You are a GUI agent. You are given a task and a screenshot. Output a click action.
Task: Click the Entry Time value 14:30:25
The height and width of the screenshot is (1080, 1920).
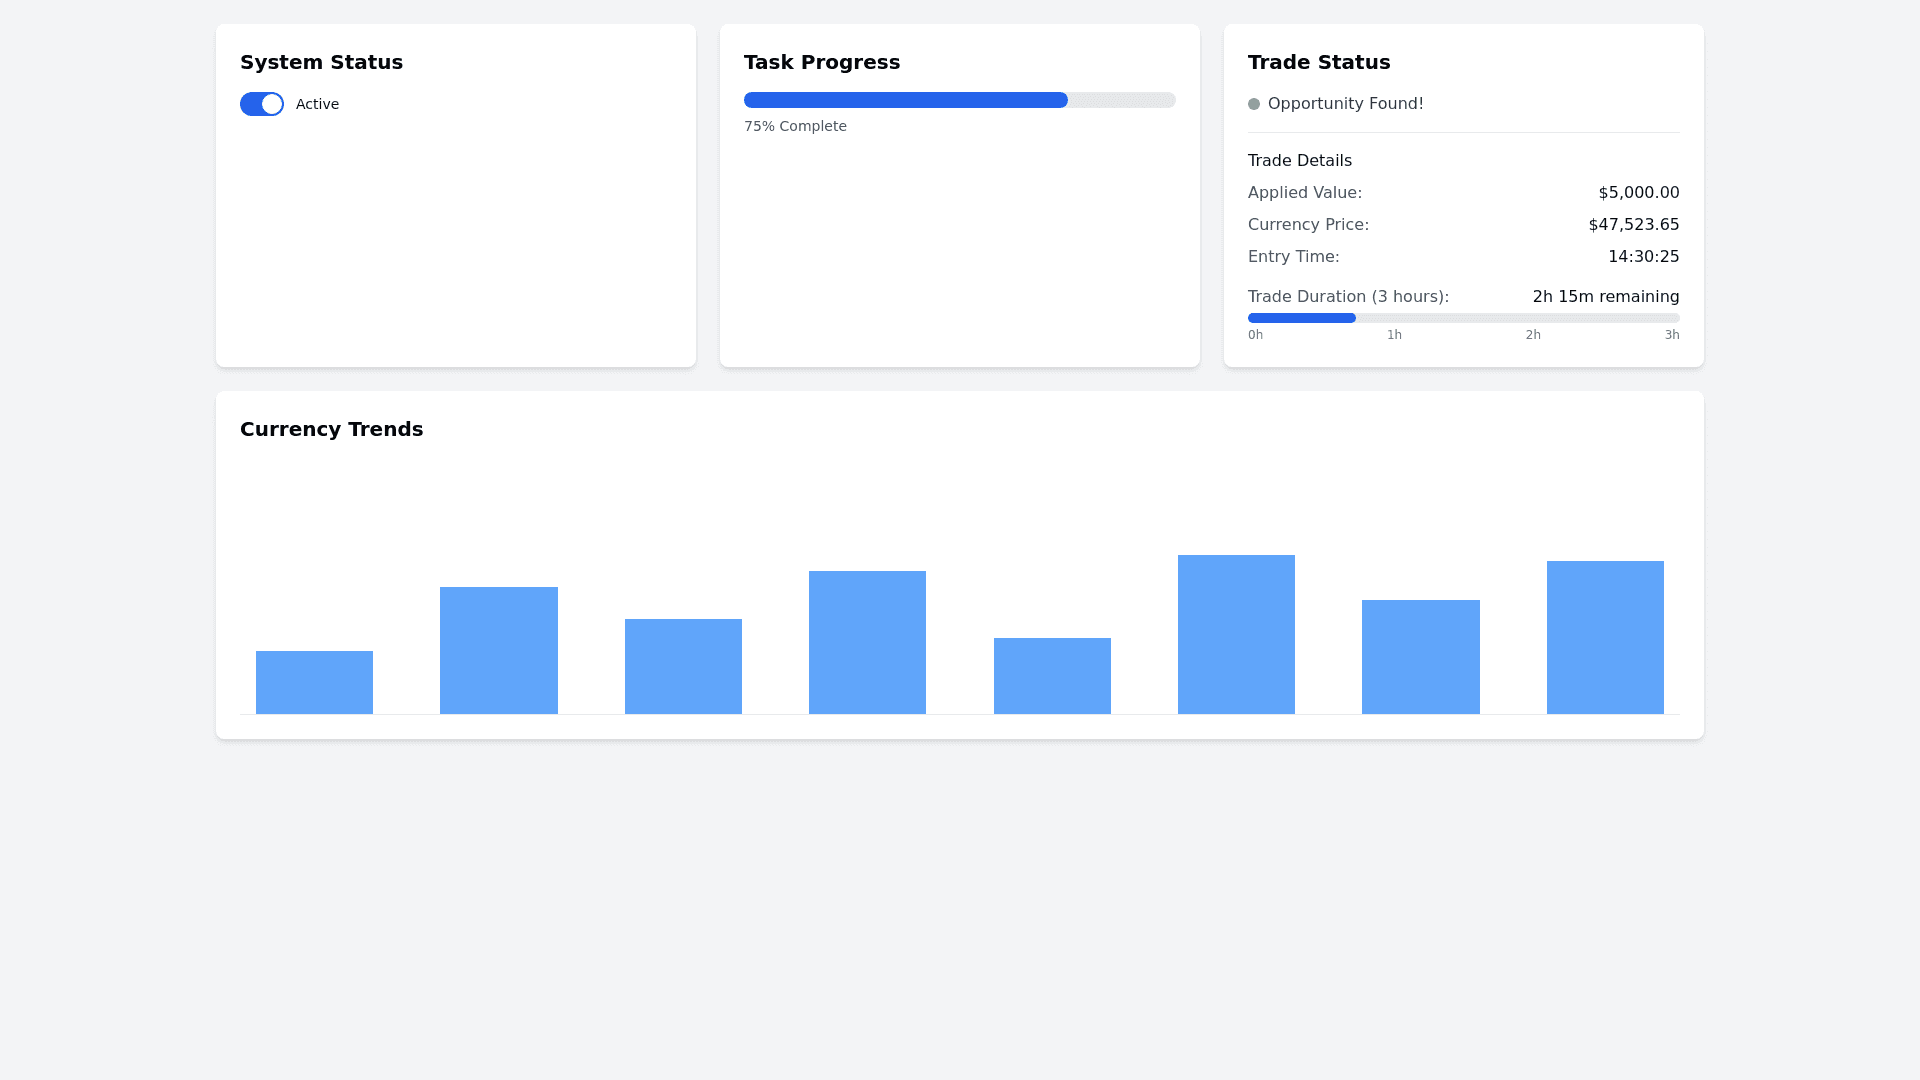point(1644,256)
